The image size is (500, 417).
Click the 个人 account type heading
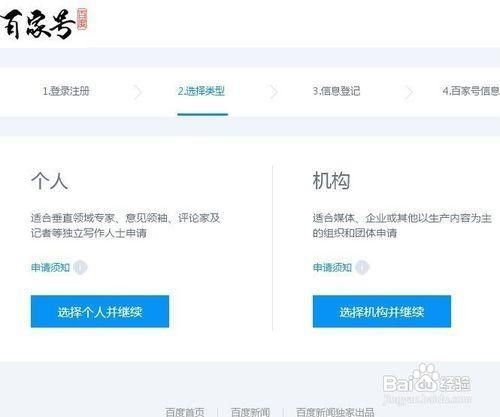click(50, 181)
